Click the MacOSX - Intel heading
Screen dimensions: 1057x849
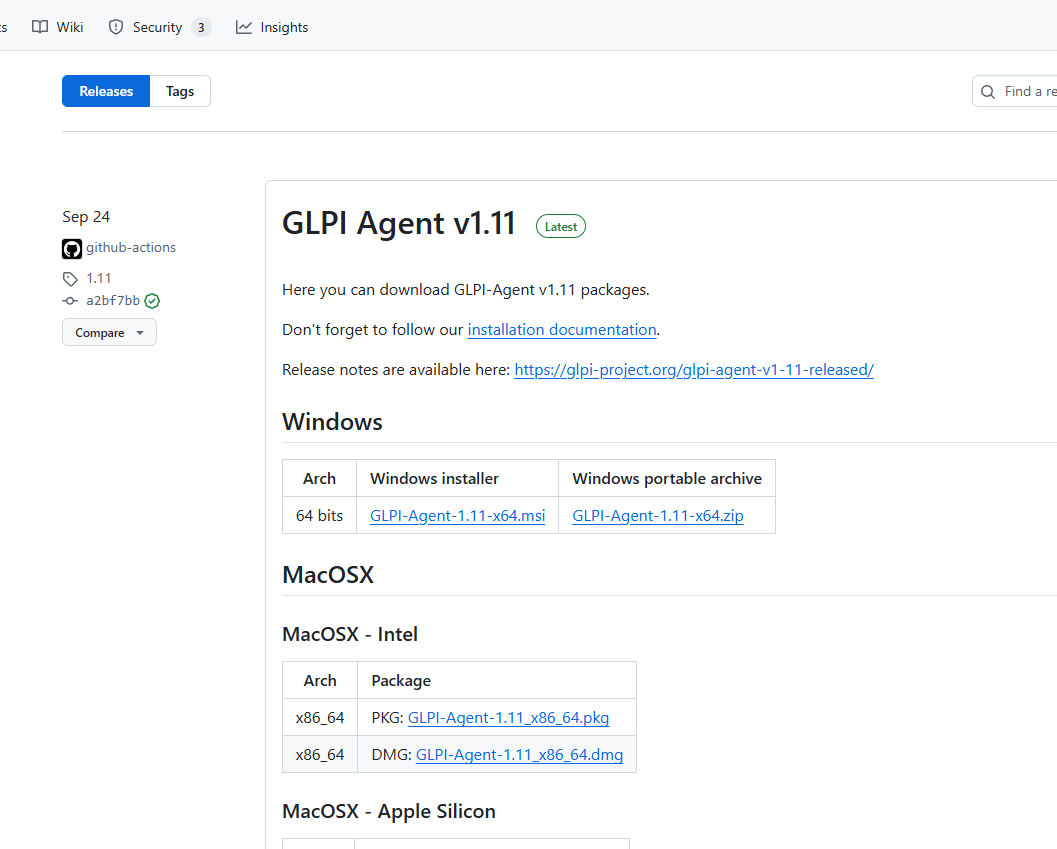[350, 634]
